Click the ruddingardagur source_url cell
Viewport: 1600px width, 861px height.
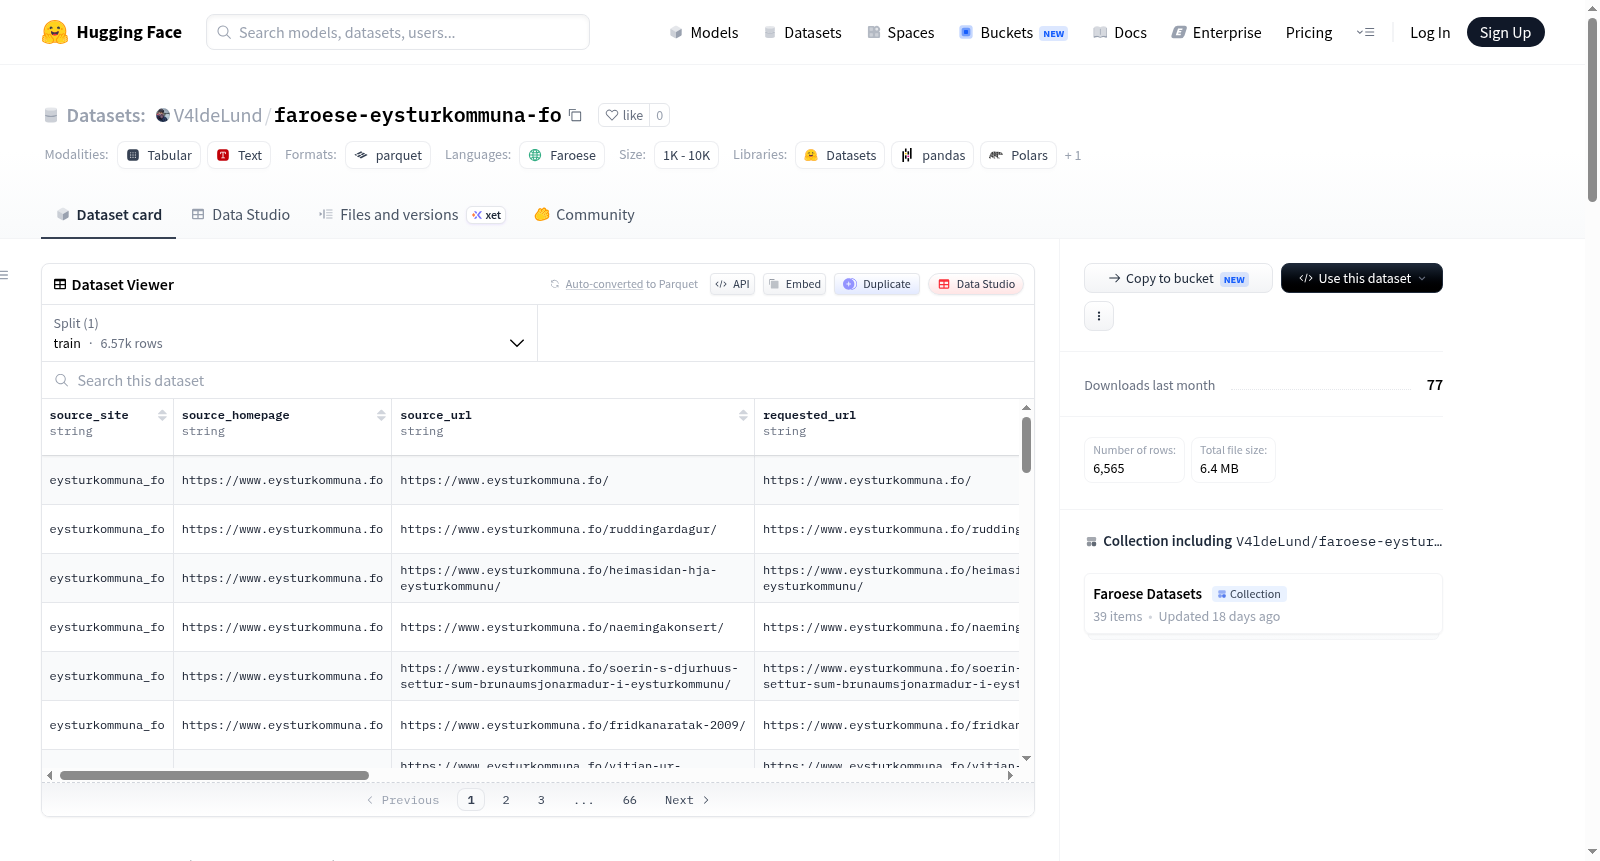click(x=573, y=529)
